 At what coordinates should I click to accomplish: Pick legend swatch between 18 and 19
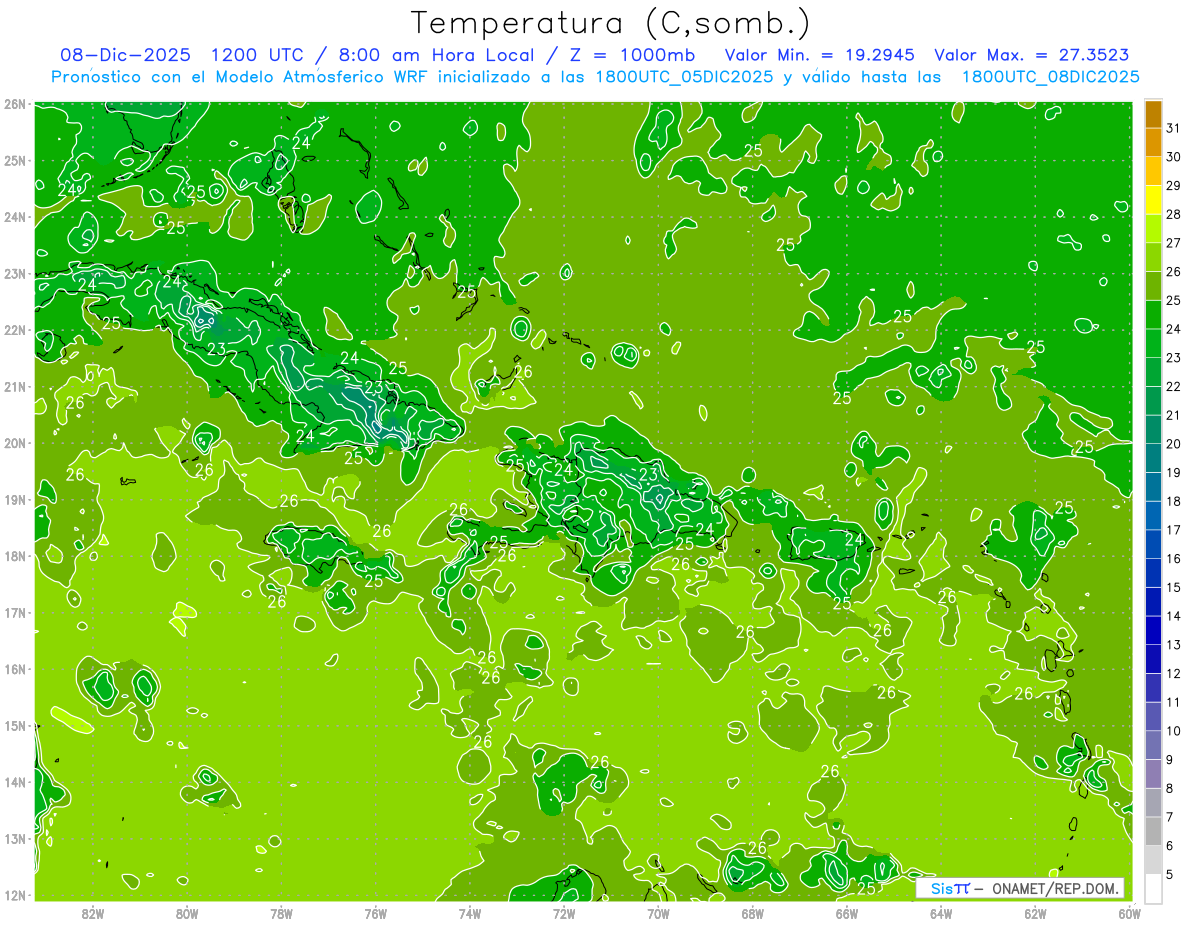[1153, 487]
